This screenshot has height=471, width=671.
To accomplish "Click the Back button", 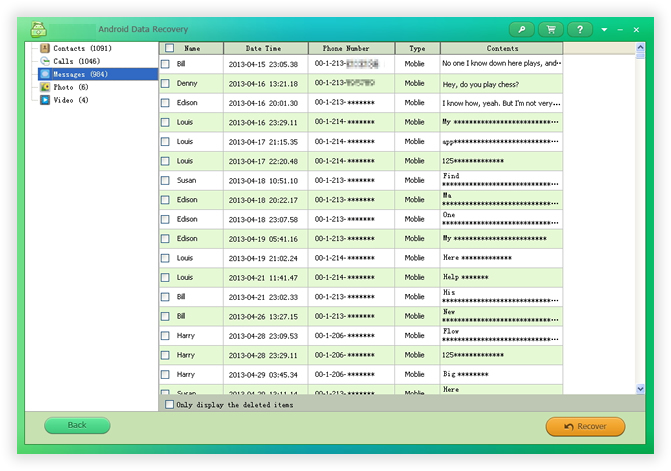I will coord(77,425).
